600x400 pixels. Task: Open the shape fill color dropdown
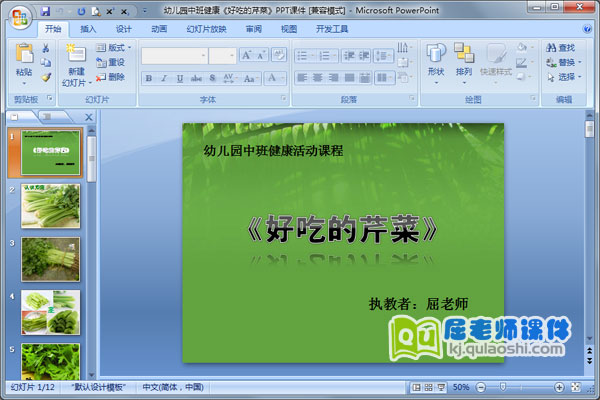(524, 47)
